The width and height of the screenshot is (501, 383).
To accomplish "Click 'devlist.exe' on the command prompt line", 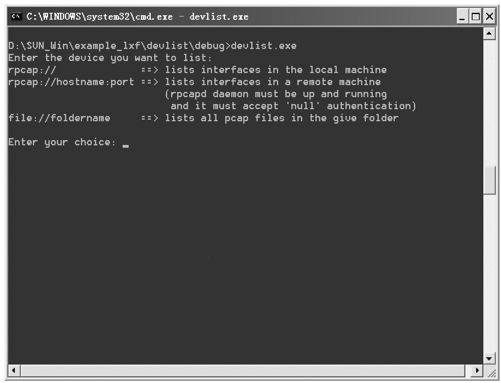I will [x=263, y=46].
